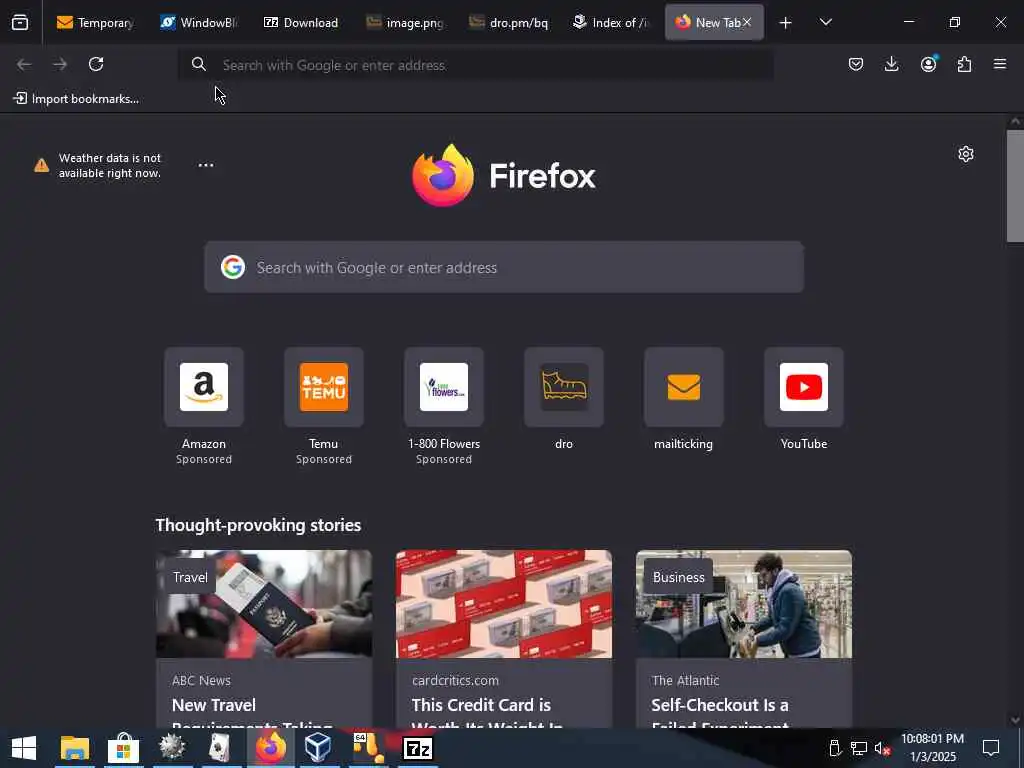This screenshot has height=768, width=1024.
Task: Click the Weather data not available message
Action: (110, 165)
